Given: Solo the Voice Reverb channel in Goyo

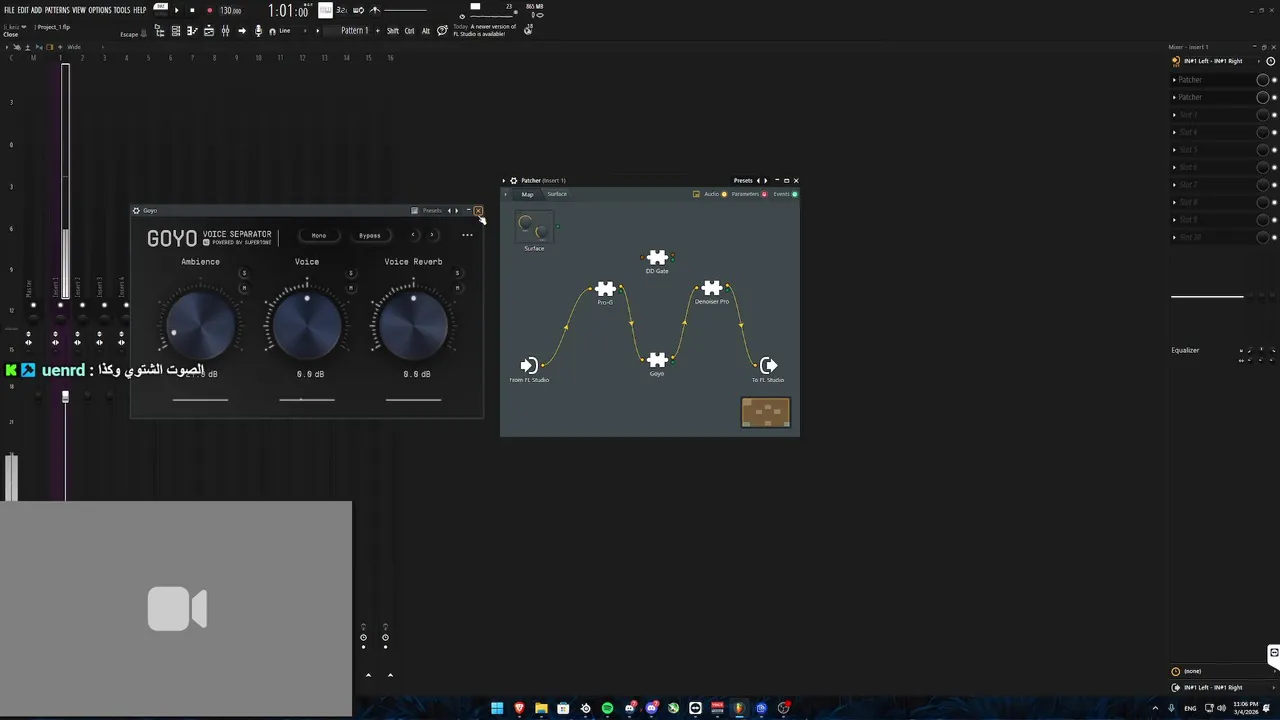Looking at the screenshot, I should coord(457,273).
